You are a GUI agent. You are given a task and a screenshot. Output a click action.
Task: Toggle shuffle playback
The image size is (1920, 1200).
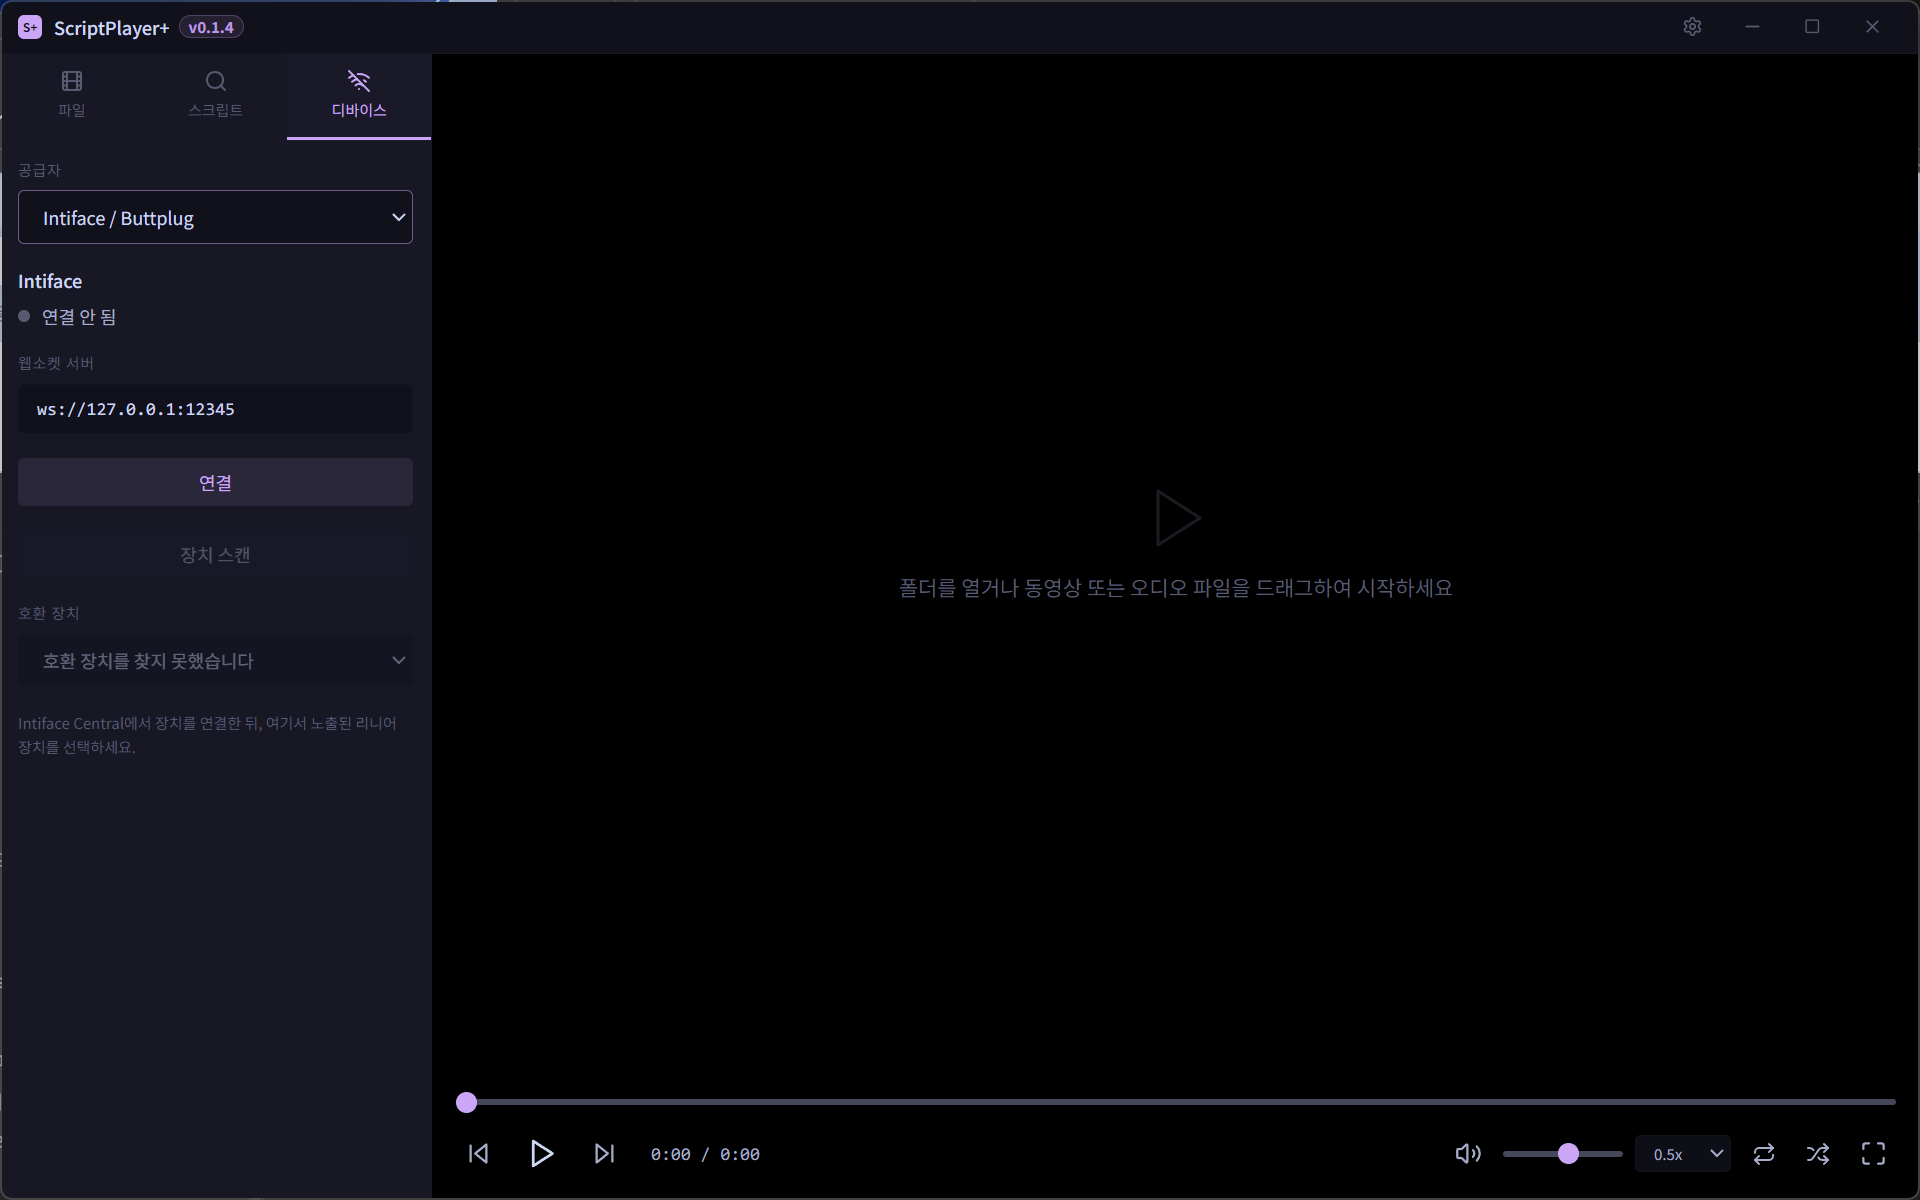click(1818, 1154)
